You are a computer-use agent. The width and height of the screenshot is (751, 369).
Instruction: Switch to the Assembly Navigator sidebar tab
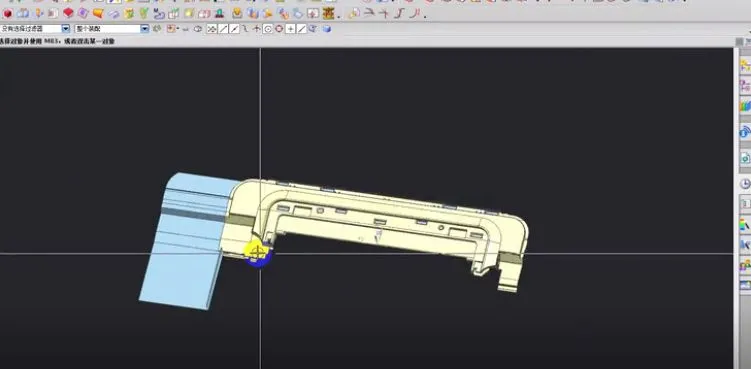click(745, 65)
